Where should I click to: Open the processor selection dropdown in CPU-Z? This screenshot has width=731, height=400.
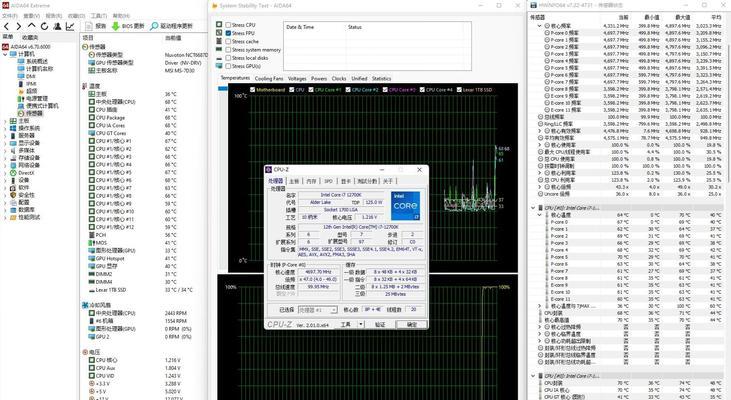317,310
